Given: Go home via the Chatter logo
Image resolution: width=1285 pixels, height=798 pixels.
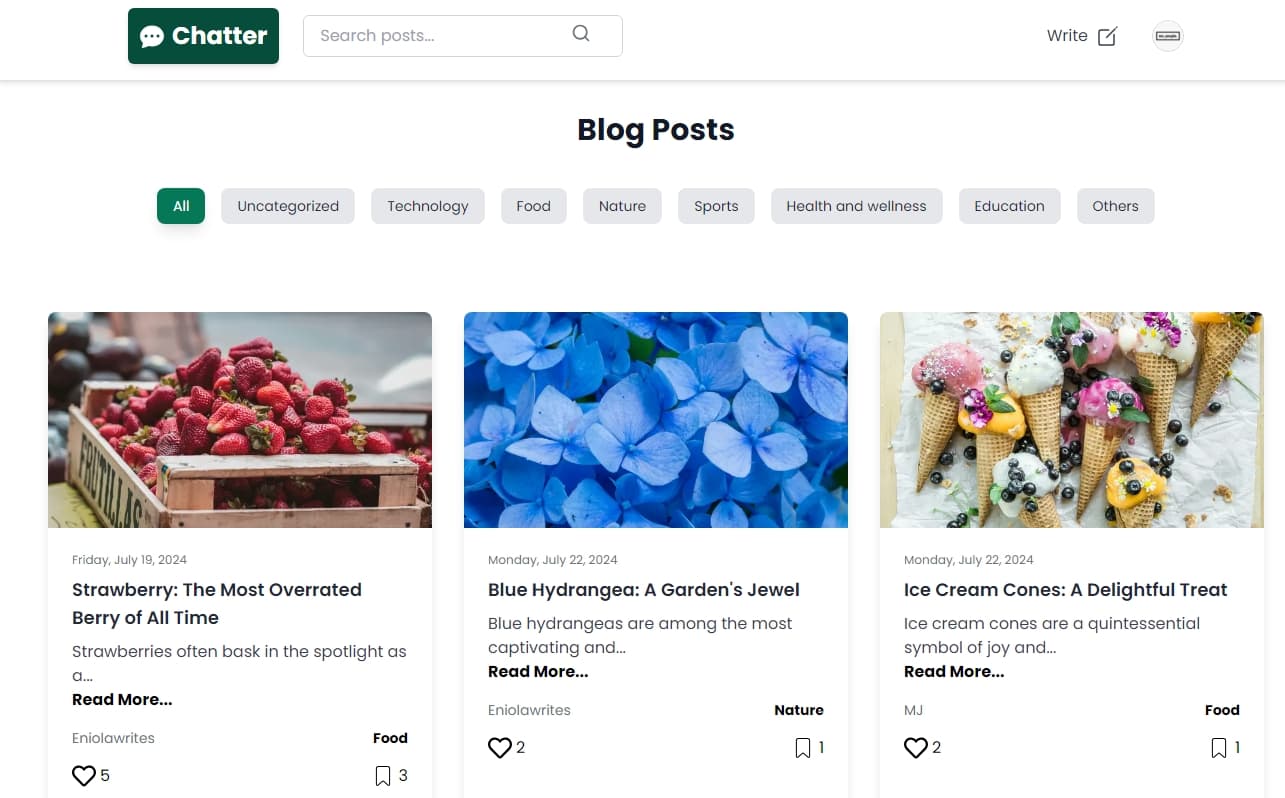Looking at the screenshot, I should coord(203,36).
